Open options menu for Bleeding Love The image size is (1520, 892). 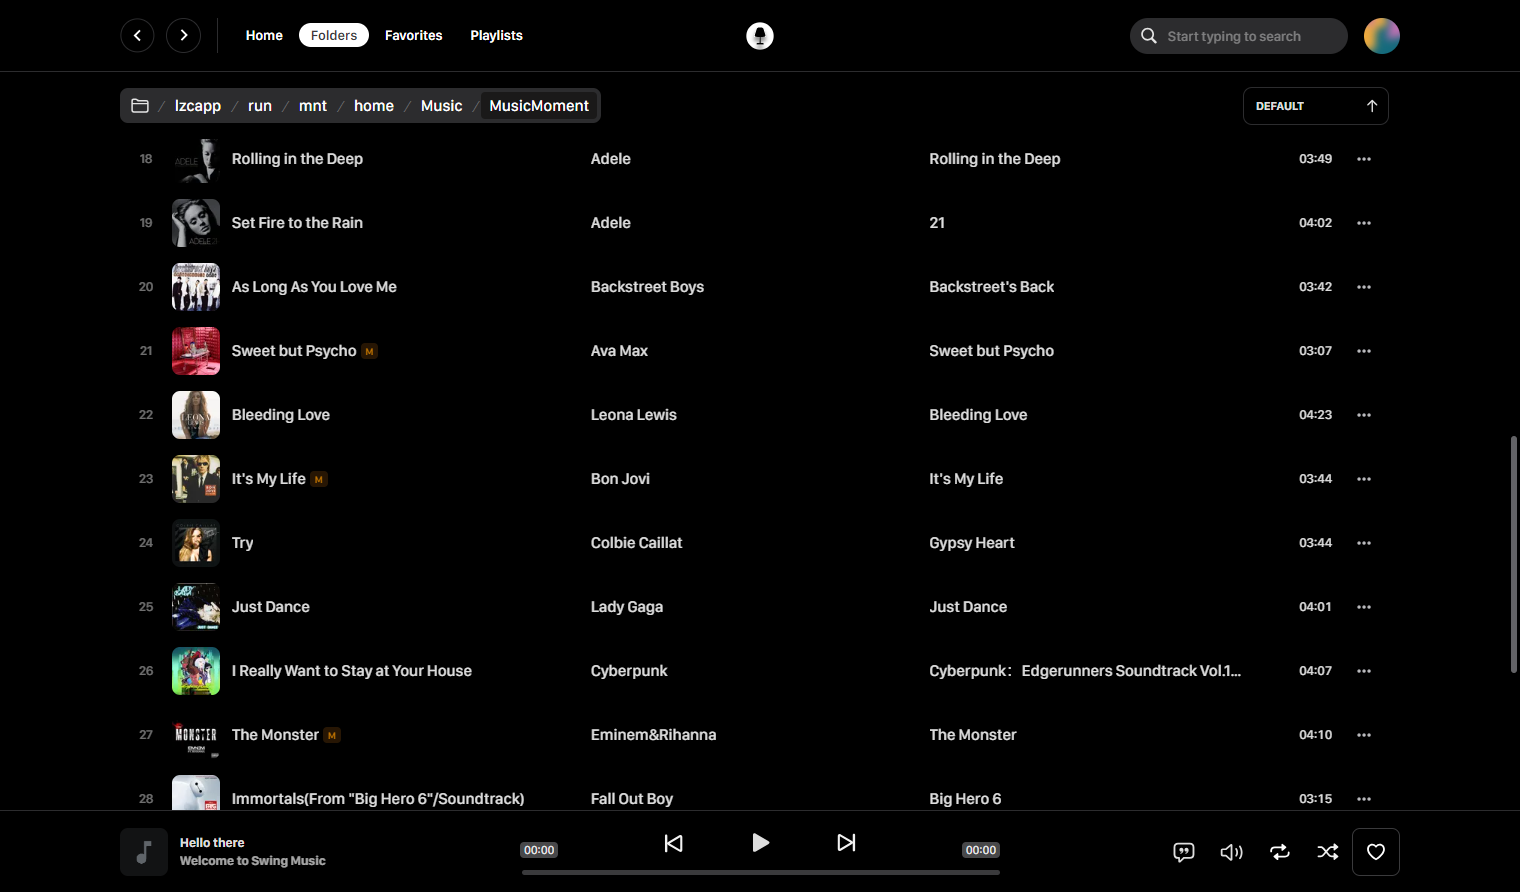tap(1364, 415)
